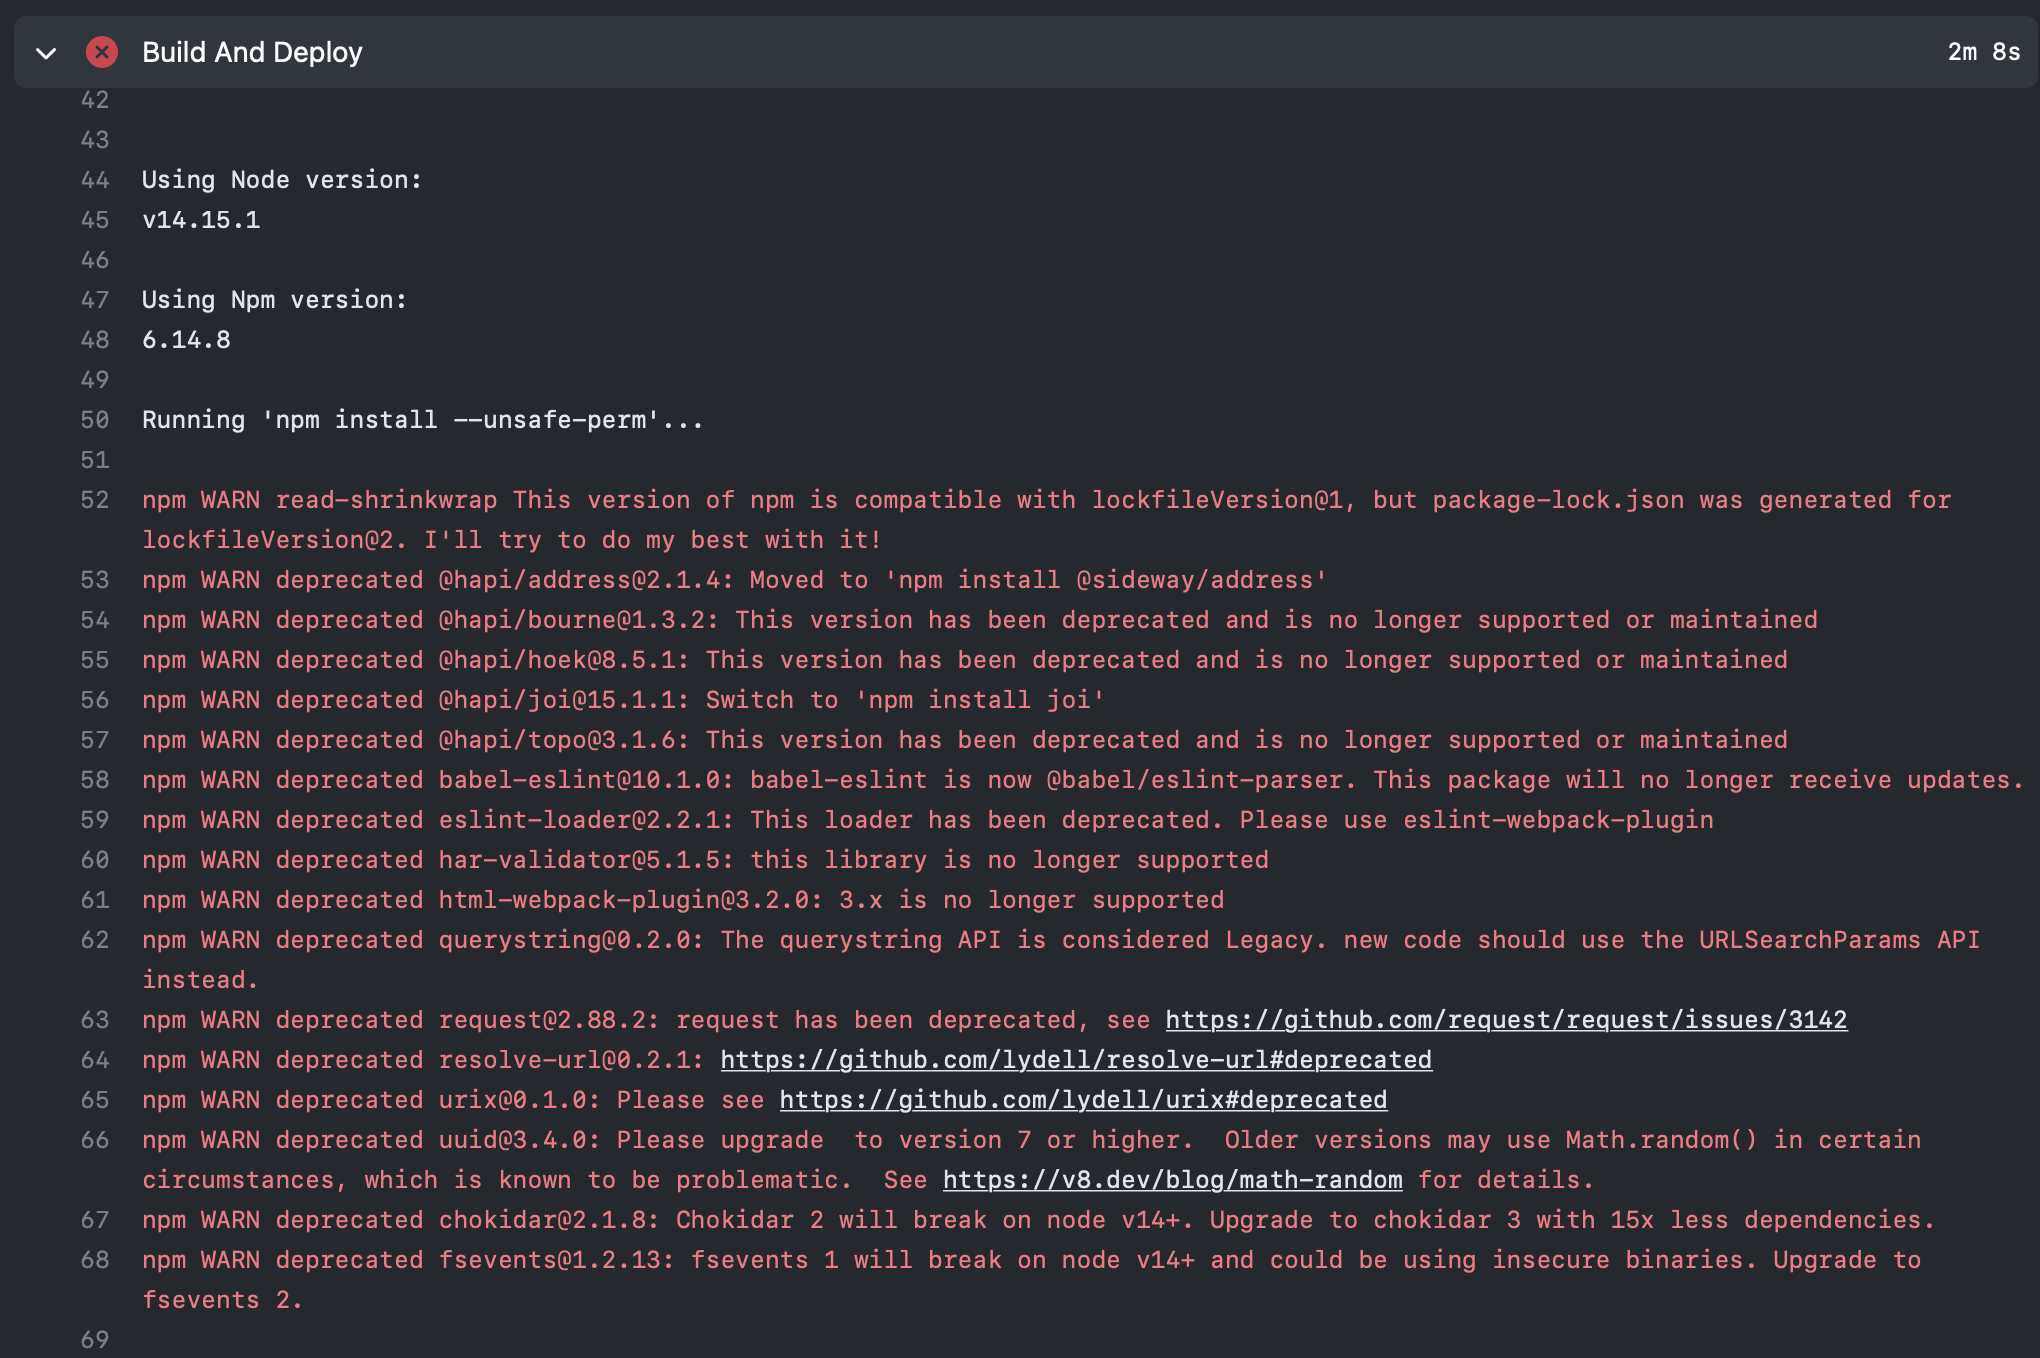The height and width of the screenshot is (1358, 2040).
Task: Click the Build And Deploy step title
Action: tap(252, 52)
